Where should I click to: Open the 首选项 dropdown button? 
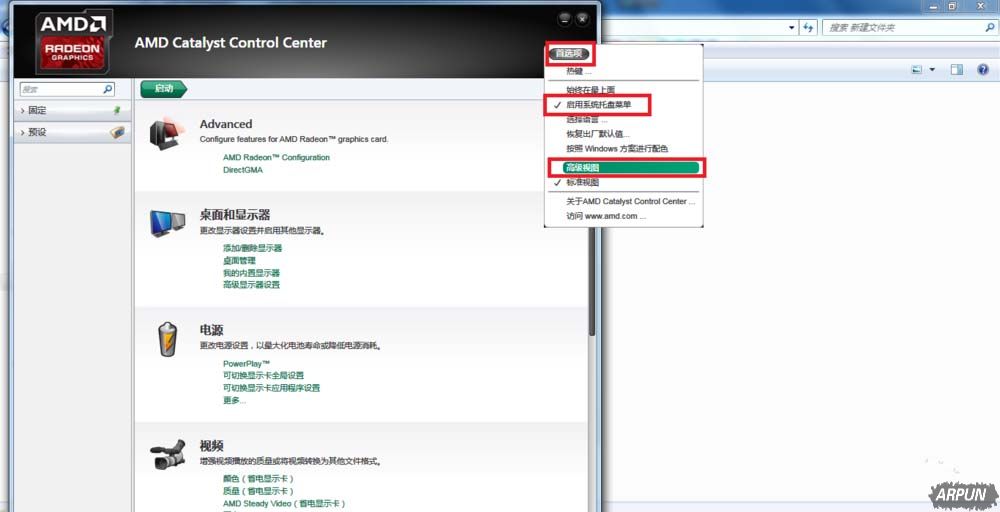[569, 54]
